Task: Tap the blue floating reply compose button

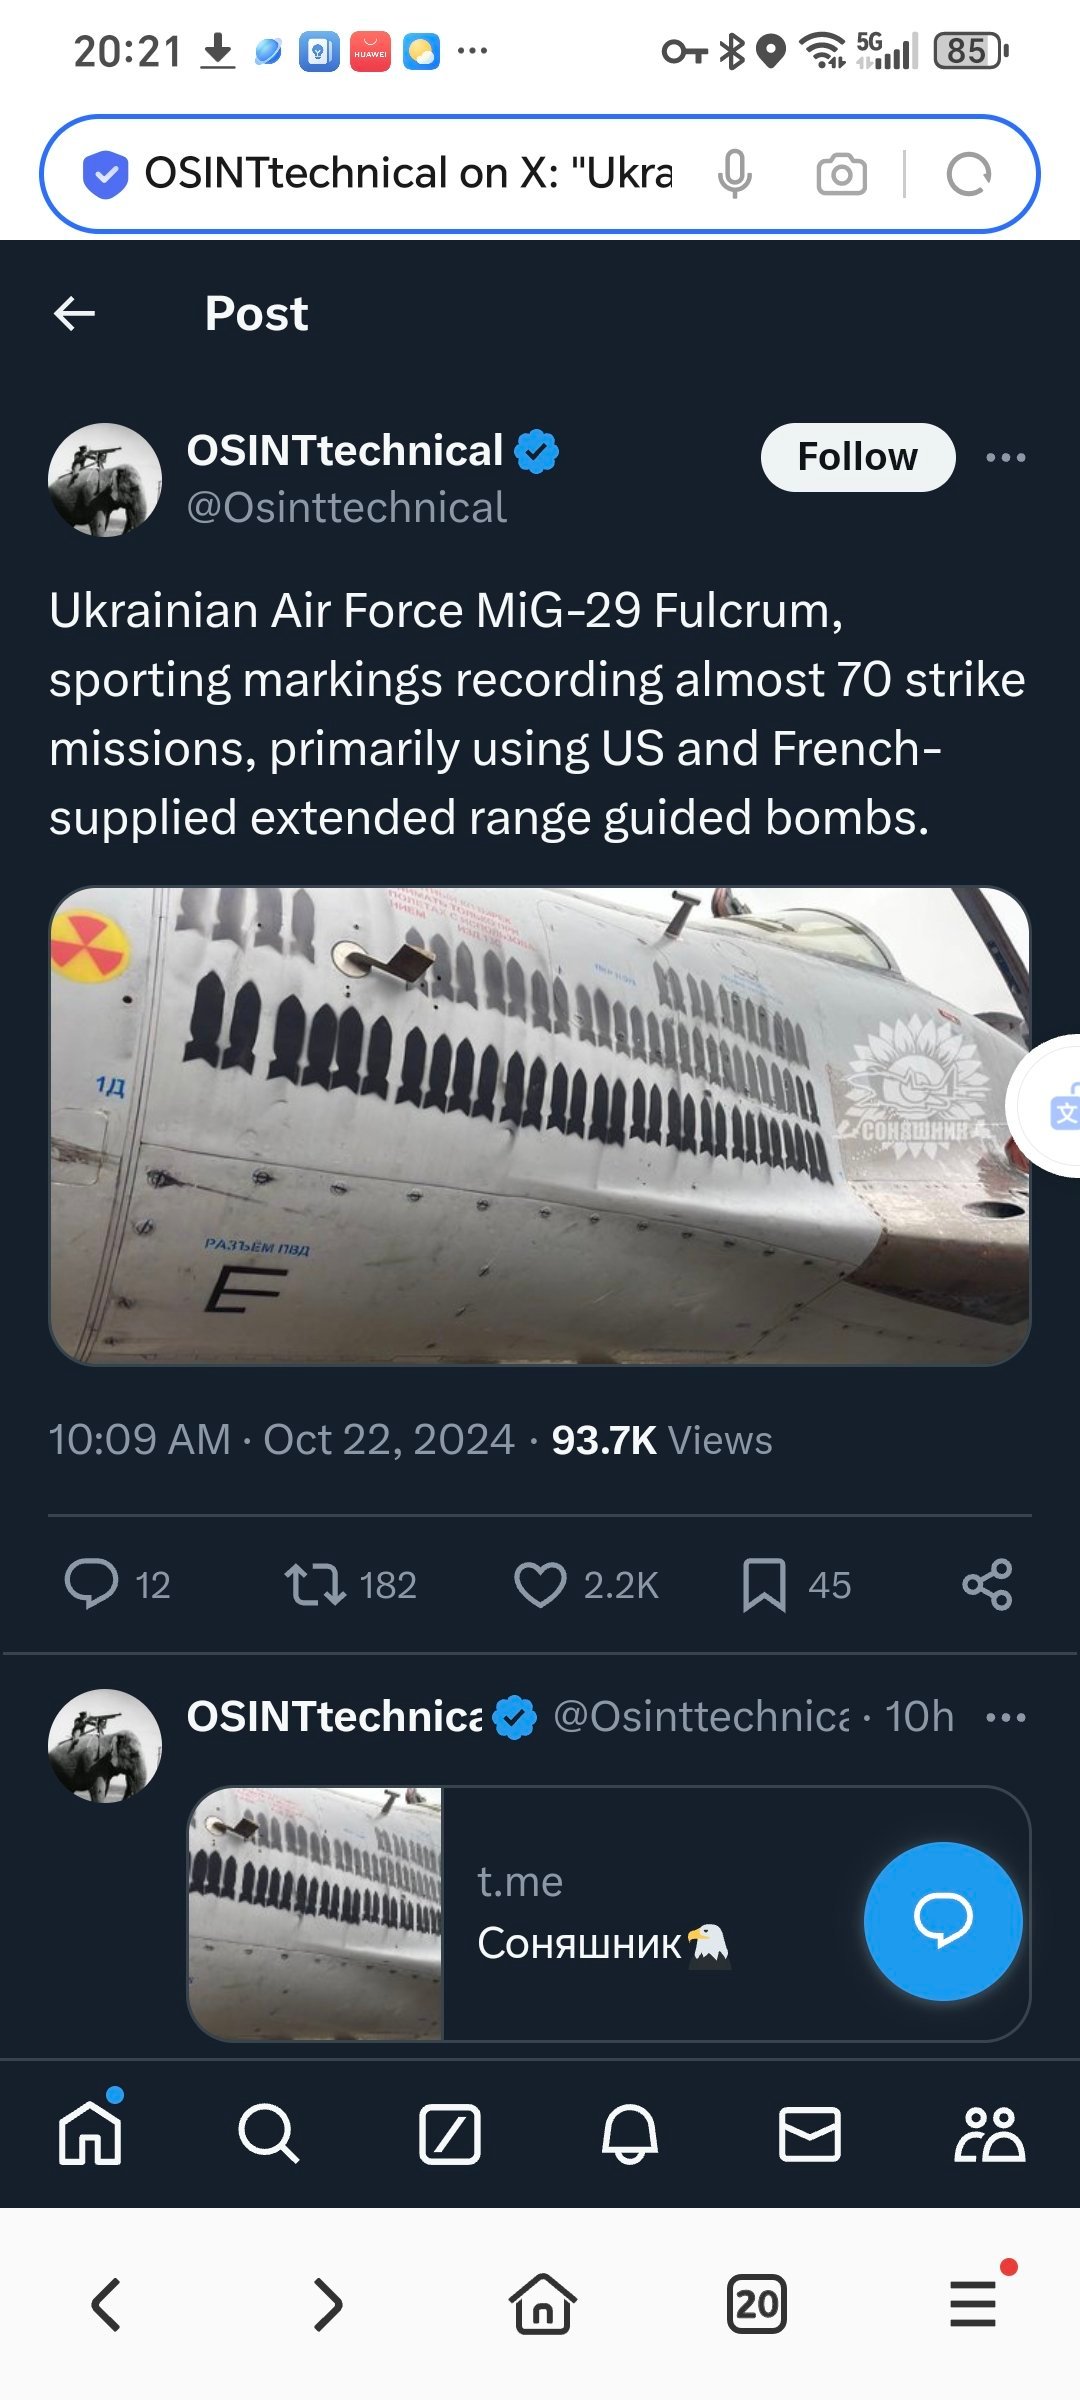Action: point(943,1921)
